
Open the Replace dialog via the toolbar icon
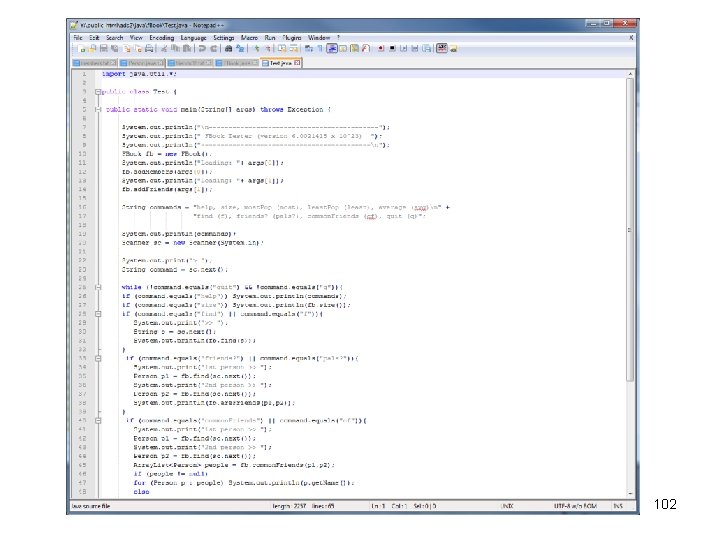pos(240,48)
